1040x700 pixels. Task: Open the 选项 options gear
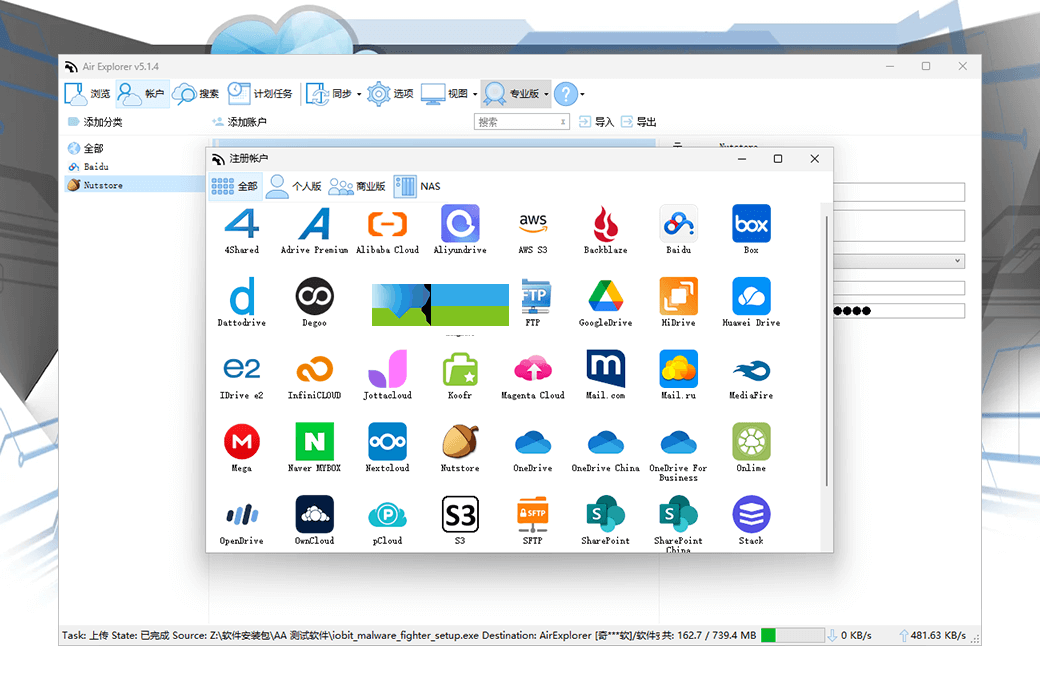[x=391, y=94]
